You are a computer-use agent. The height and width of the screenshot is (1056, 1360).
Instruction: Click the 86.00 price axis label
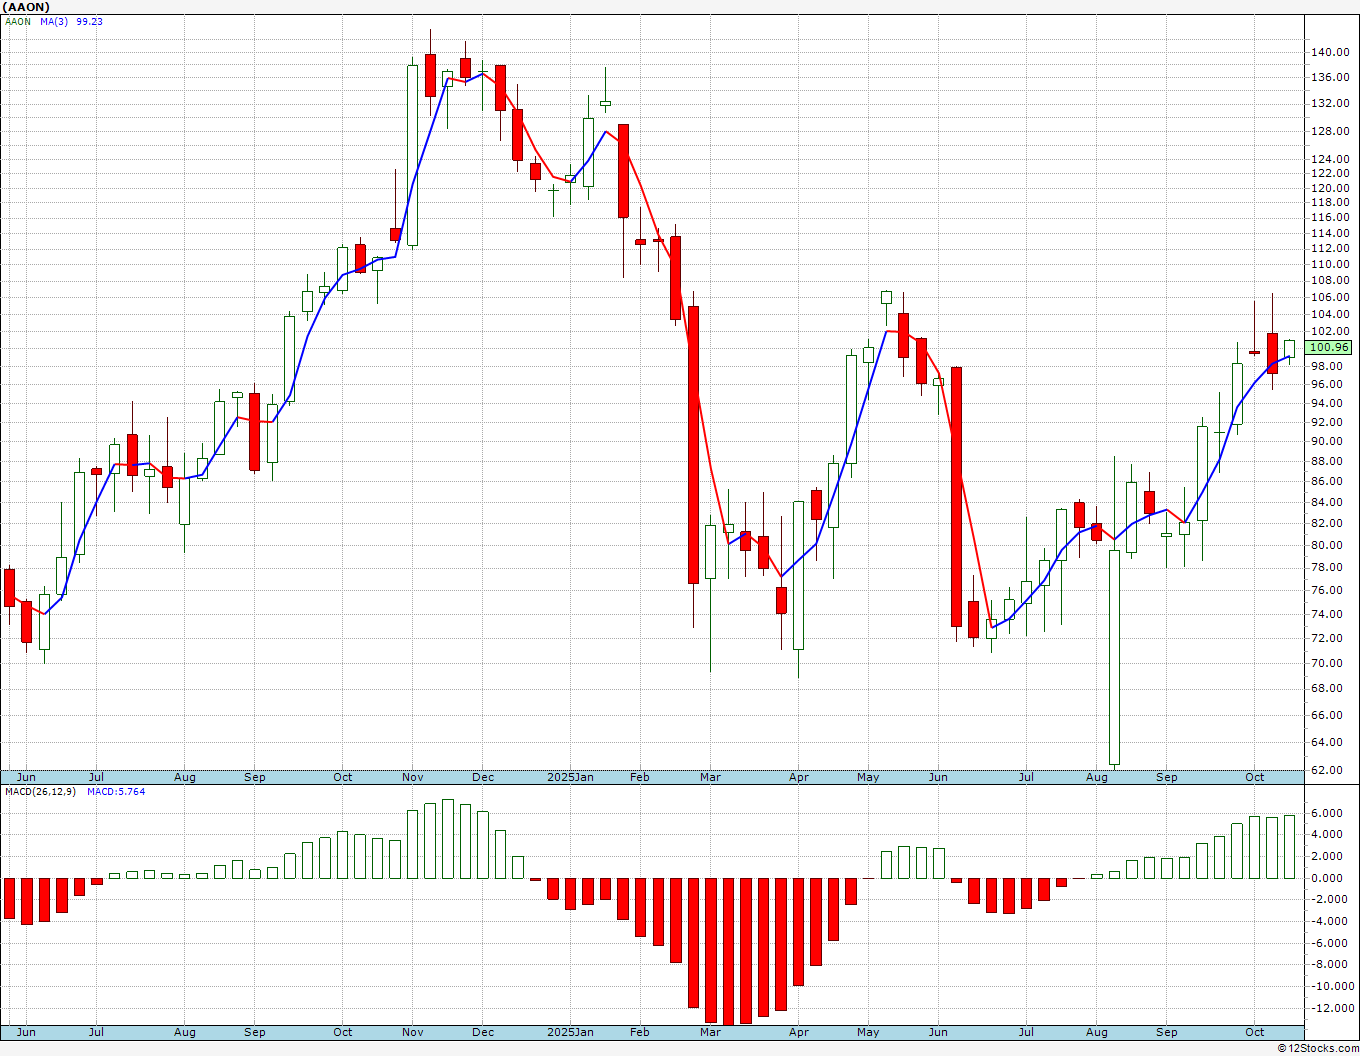pyautogui.click(x=1329, y=481)
